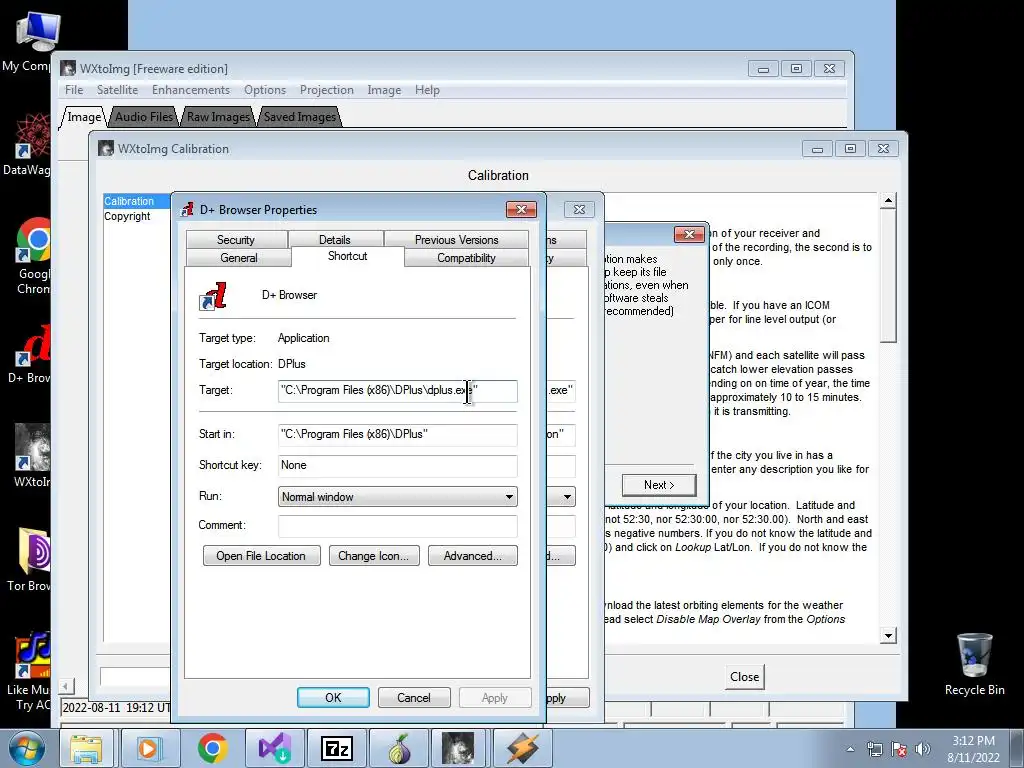Switch to the Security tab
1024x768 pixels.
pos(236,240)
